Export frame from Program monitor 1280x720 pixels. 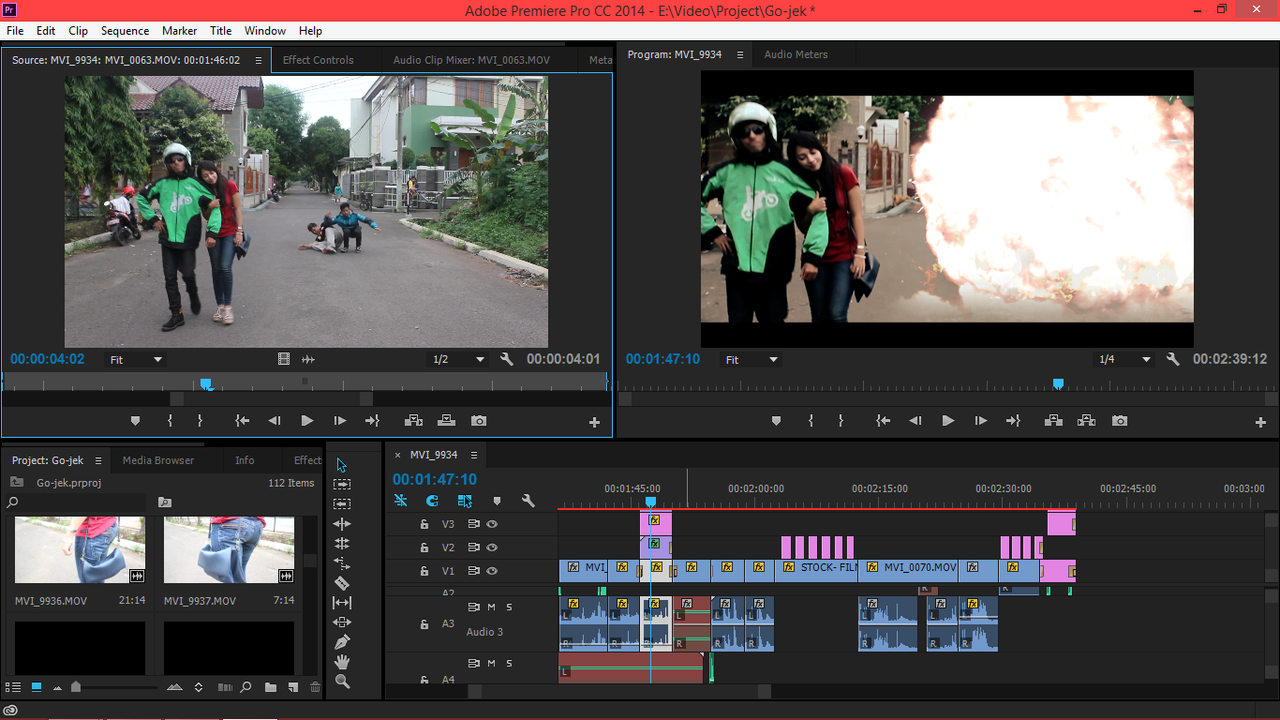1119,421
